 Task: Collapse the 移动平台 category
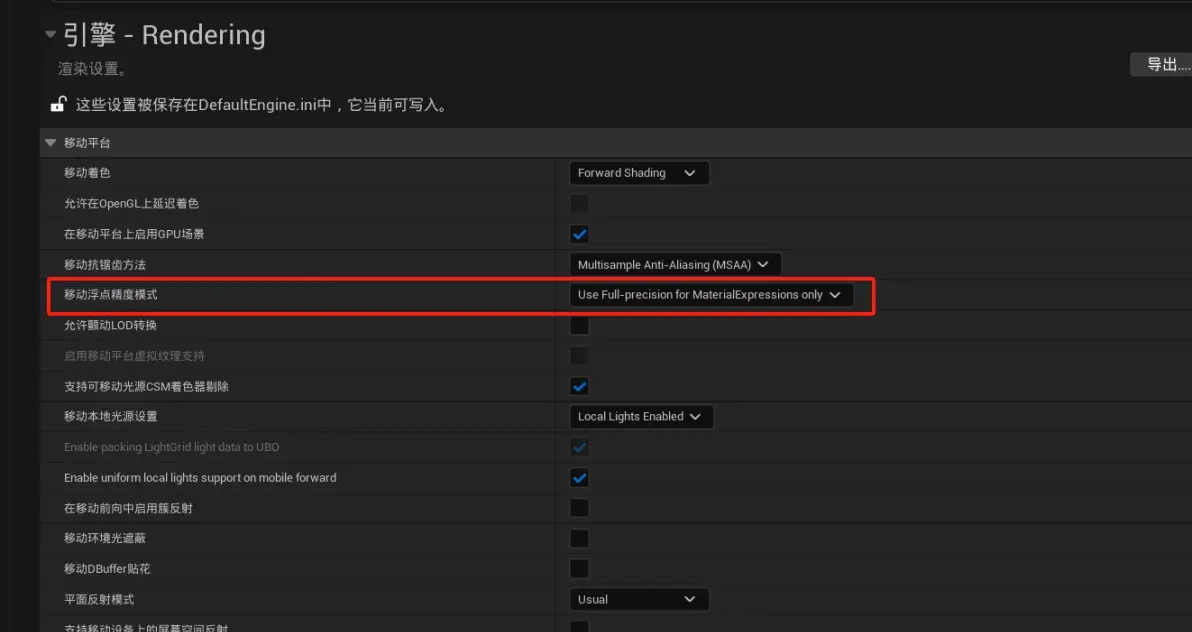click(51, 143)
